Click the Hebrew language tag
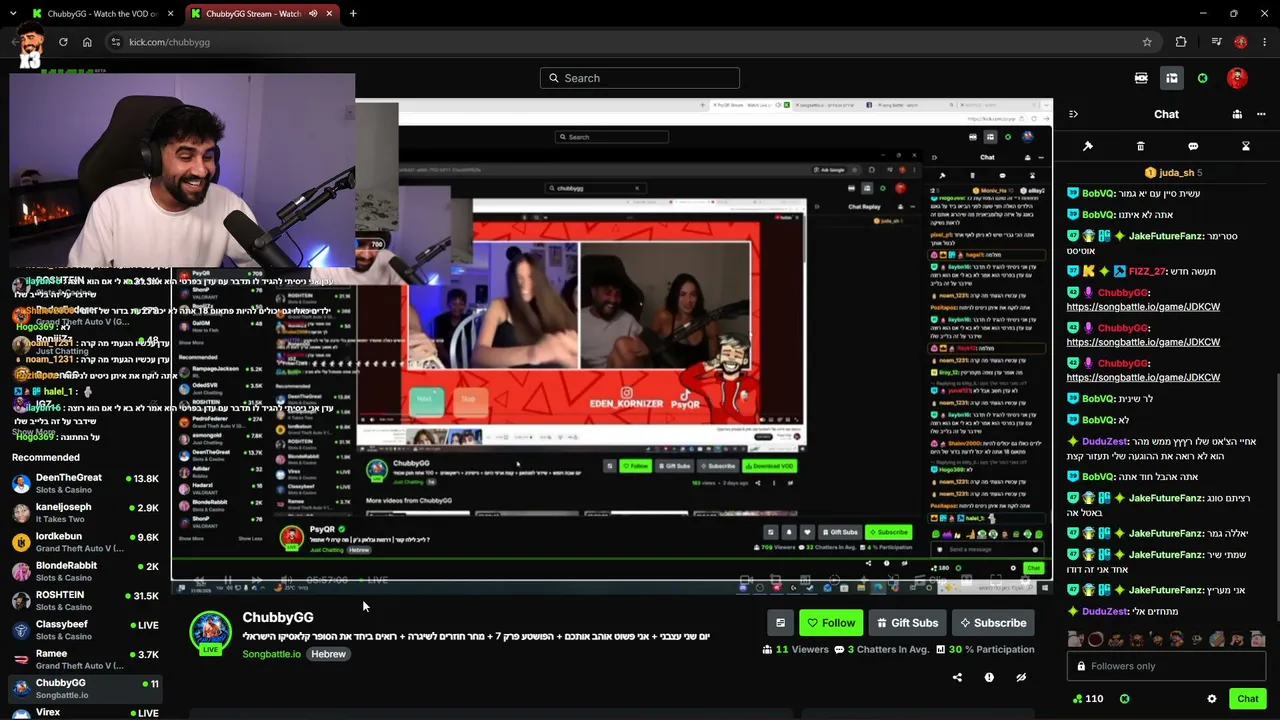This screenshot has width=1280, height=720. click(x=328, y=654)
